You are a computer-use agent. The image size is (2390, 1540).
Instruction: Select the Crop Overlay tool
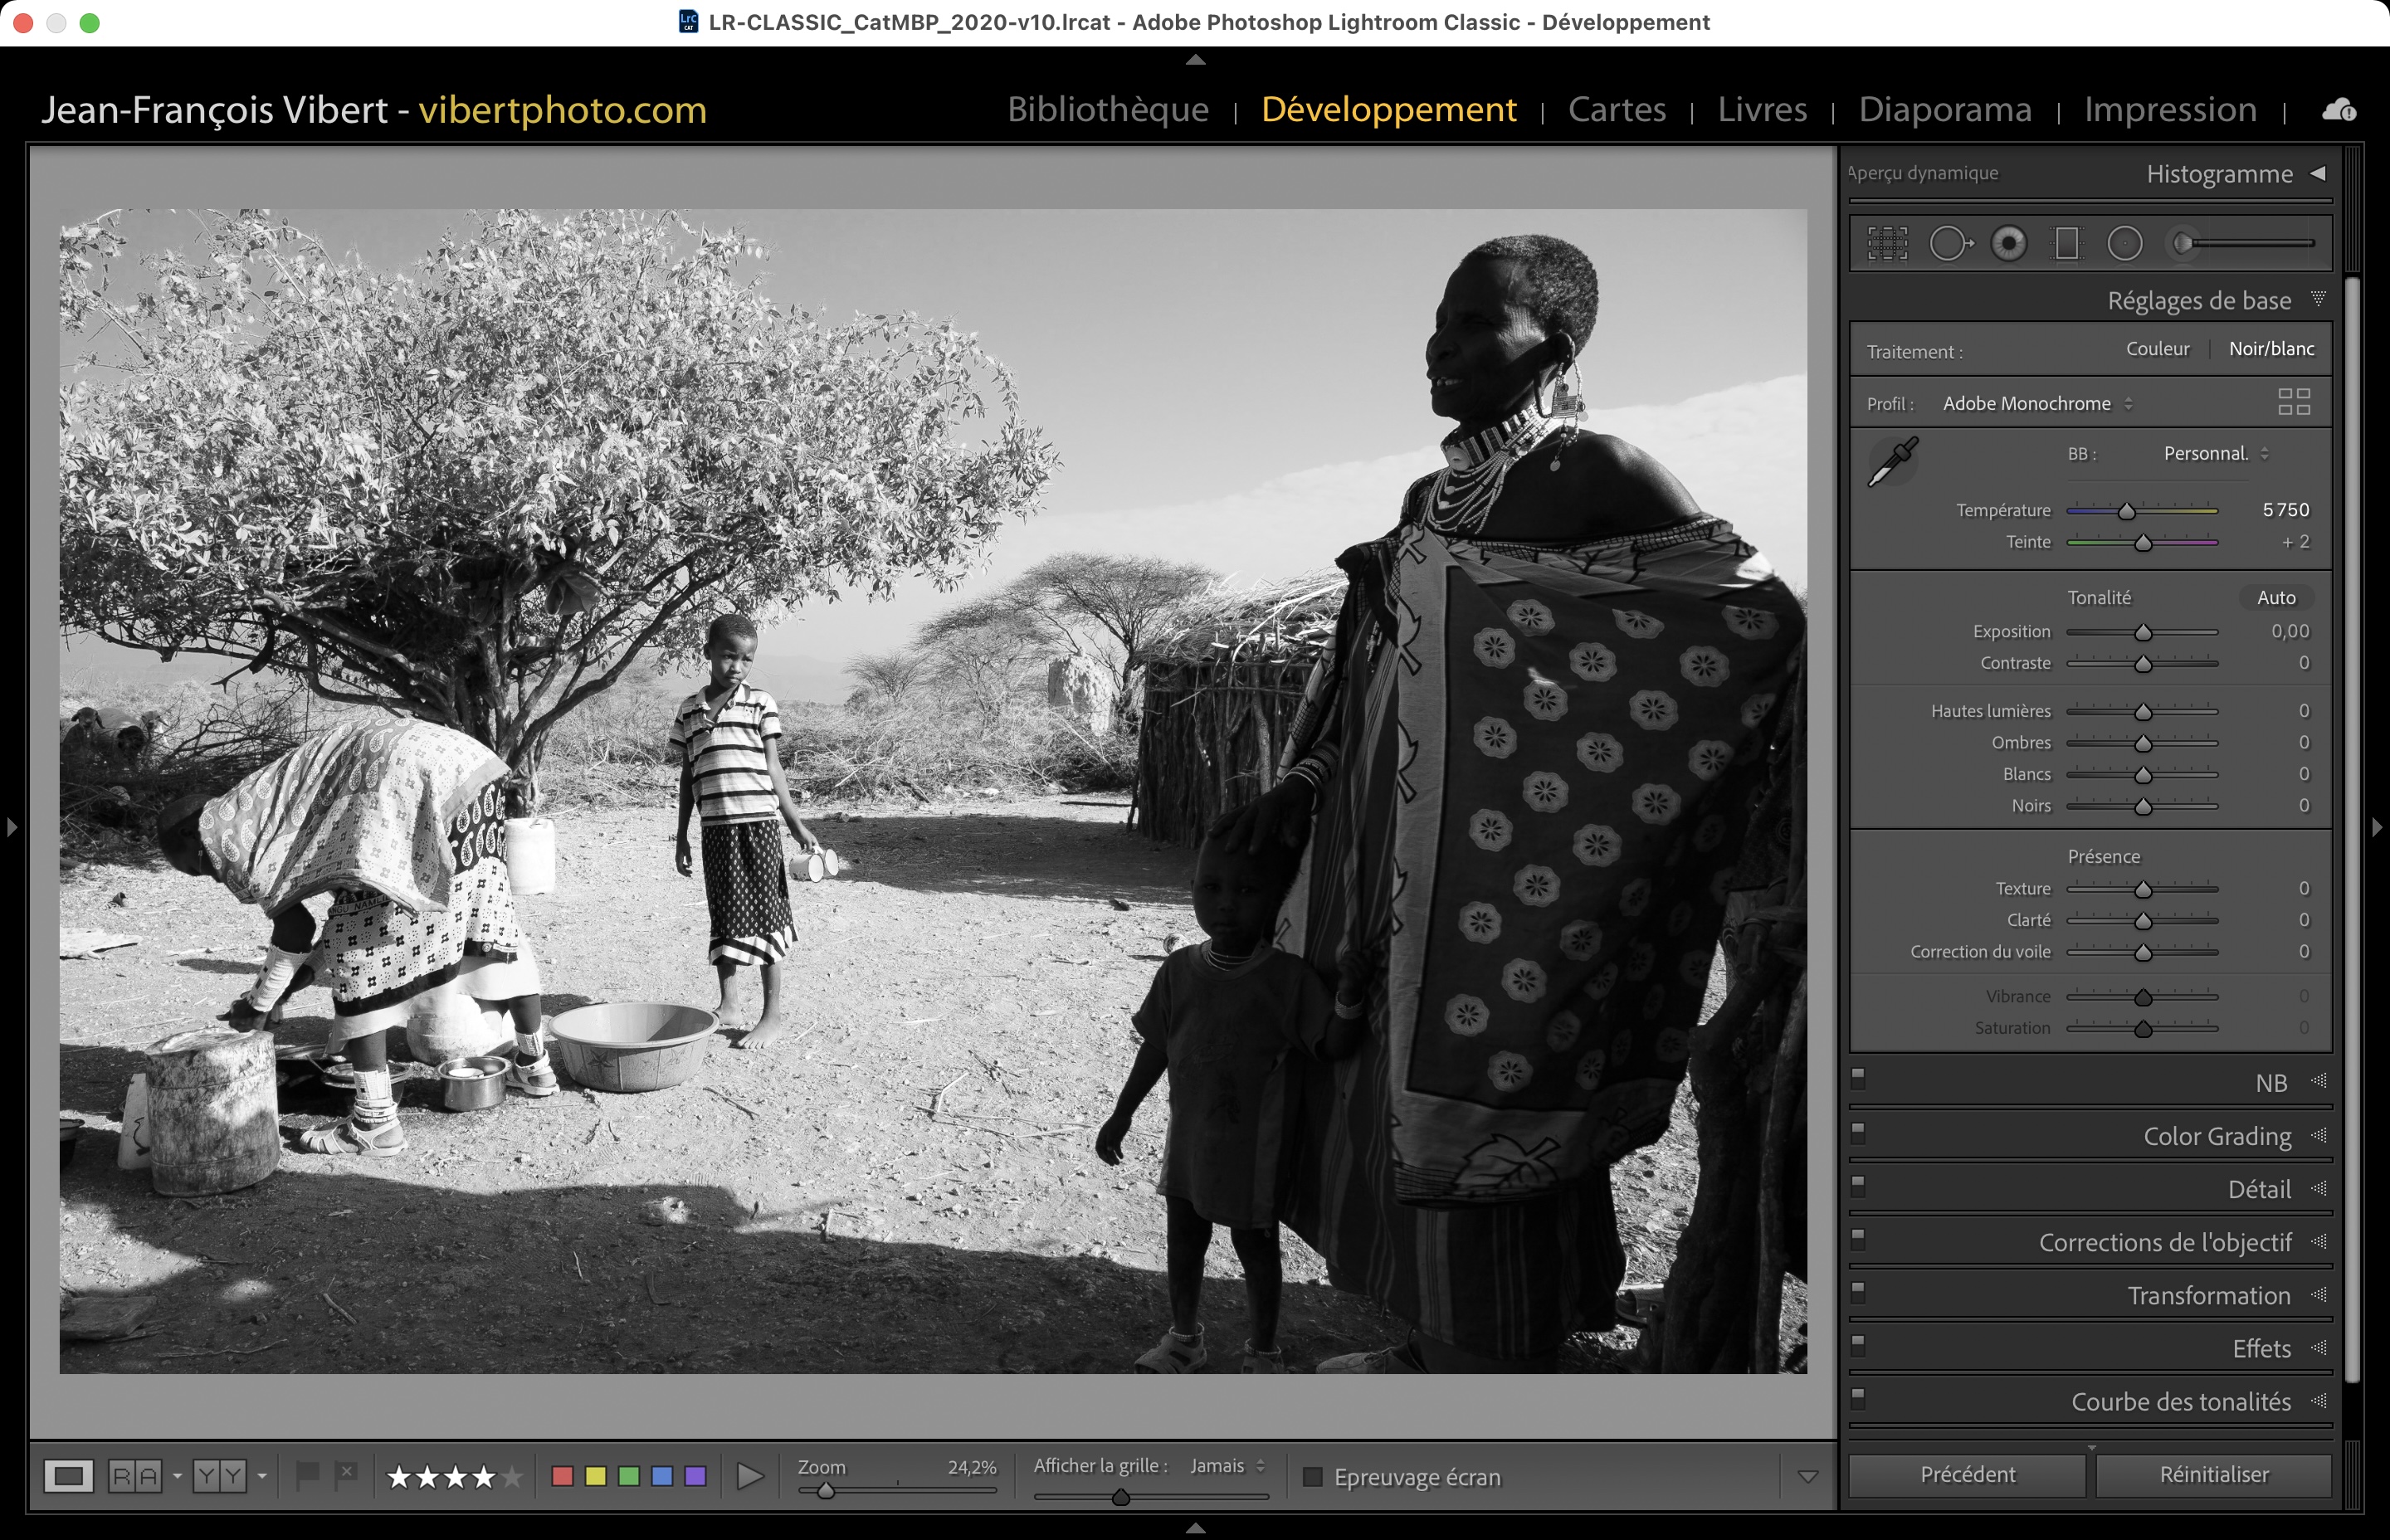(x=1887, y=243)
